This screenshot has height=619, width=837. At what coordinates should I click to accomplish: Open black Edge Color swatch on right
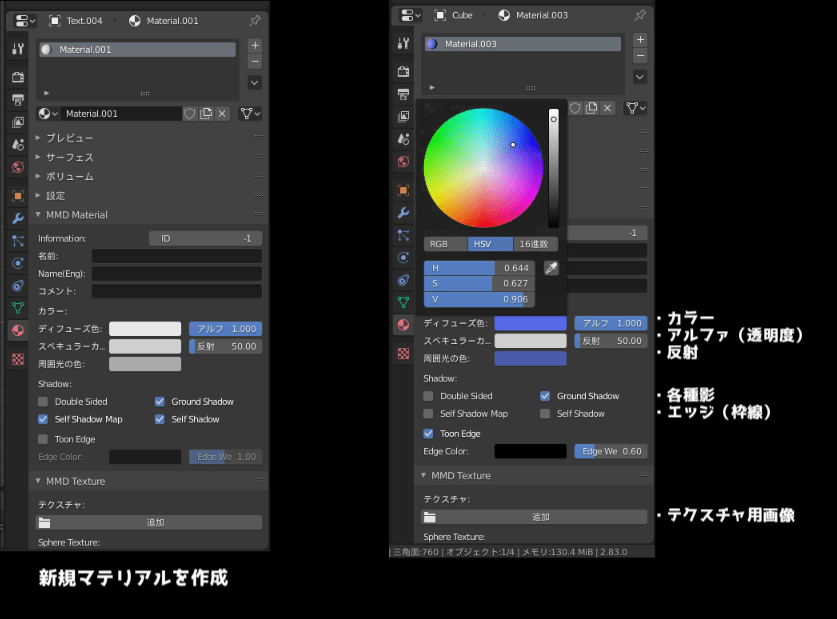[x=530, y=451]
